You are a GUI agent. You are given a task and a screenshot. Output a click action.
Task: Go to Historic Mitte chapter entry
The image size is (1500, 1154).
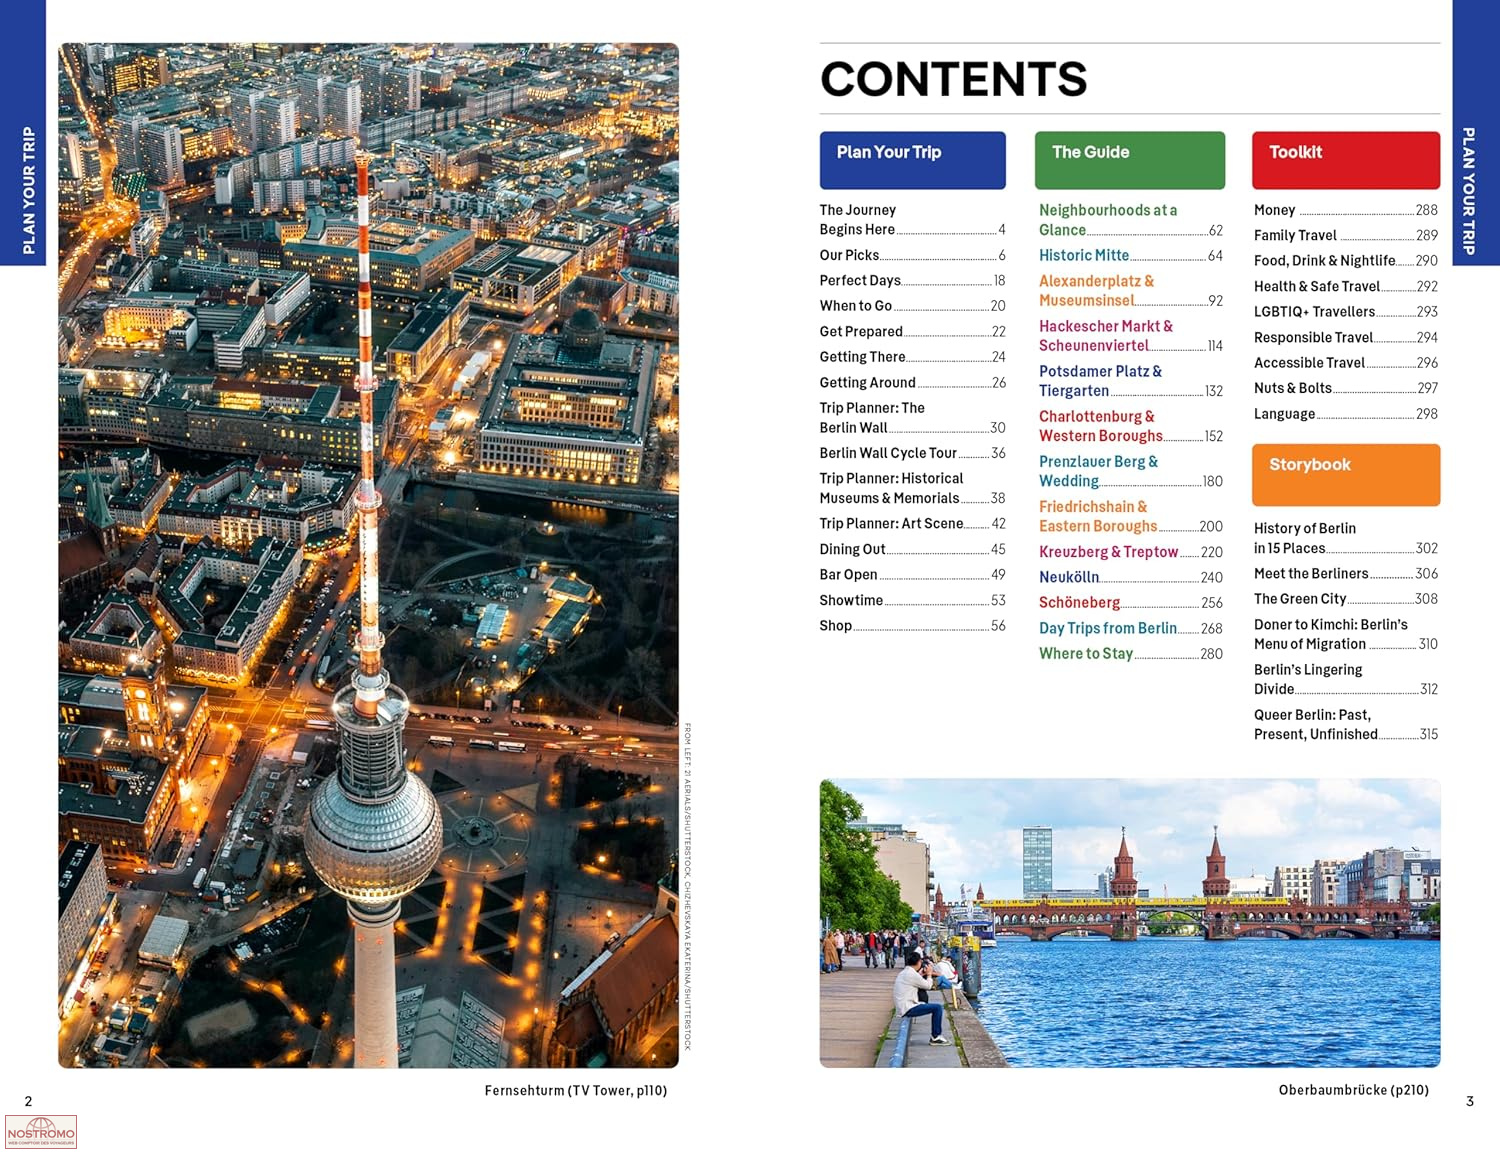1084,256
